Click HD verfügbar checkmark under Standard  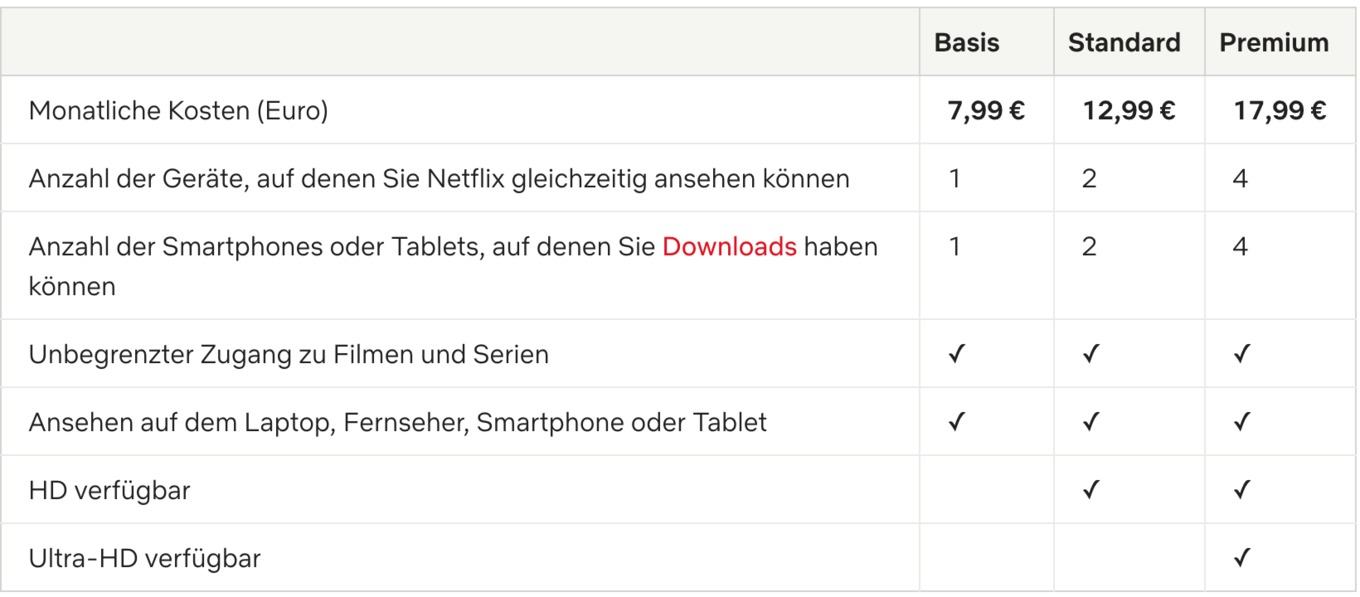click(x=1090, y=489)
